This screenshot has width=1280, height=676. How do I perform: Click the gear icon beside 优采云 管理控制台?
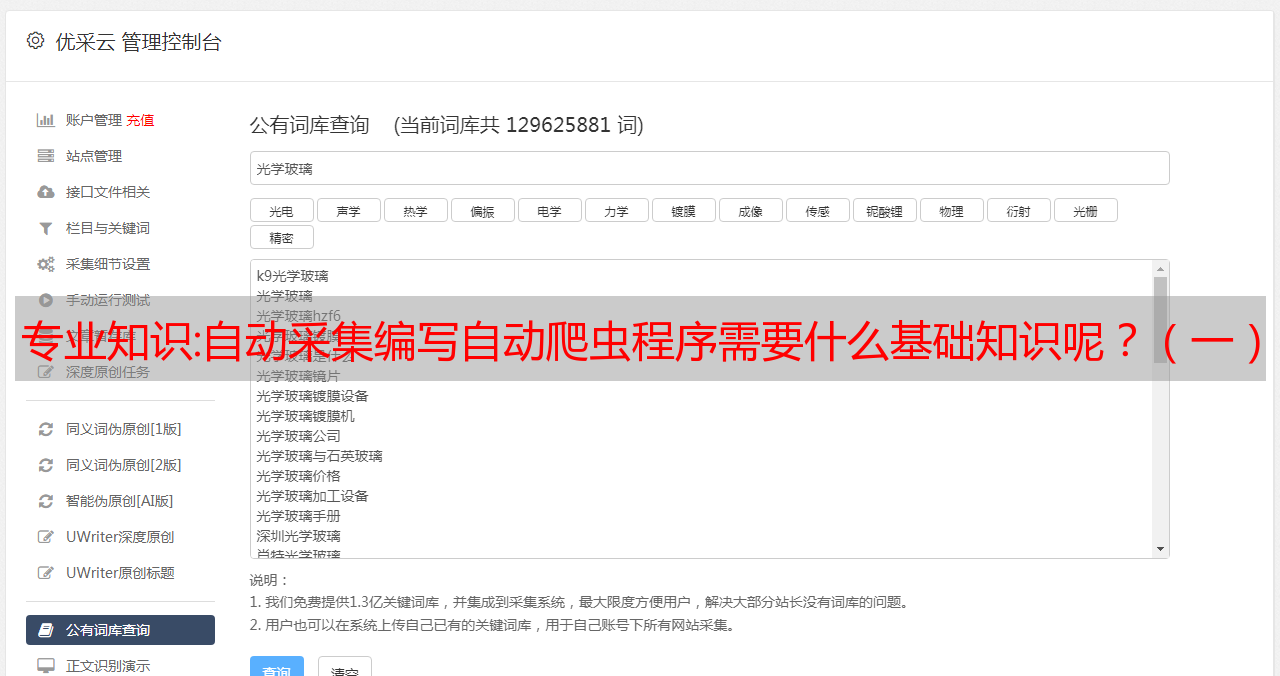pos(35,41)
